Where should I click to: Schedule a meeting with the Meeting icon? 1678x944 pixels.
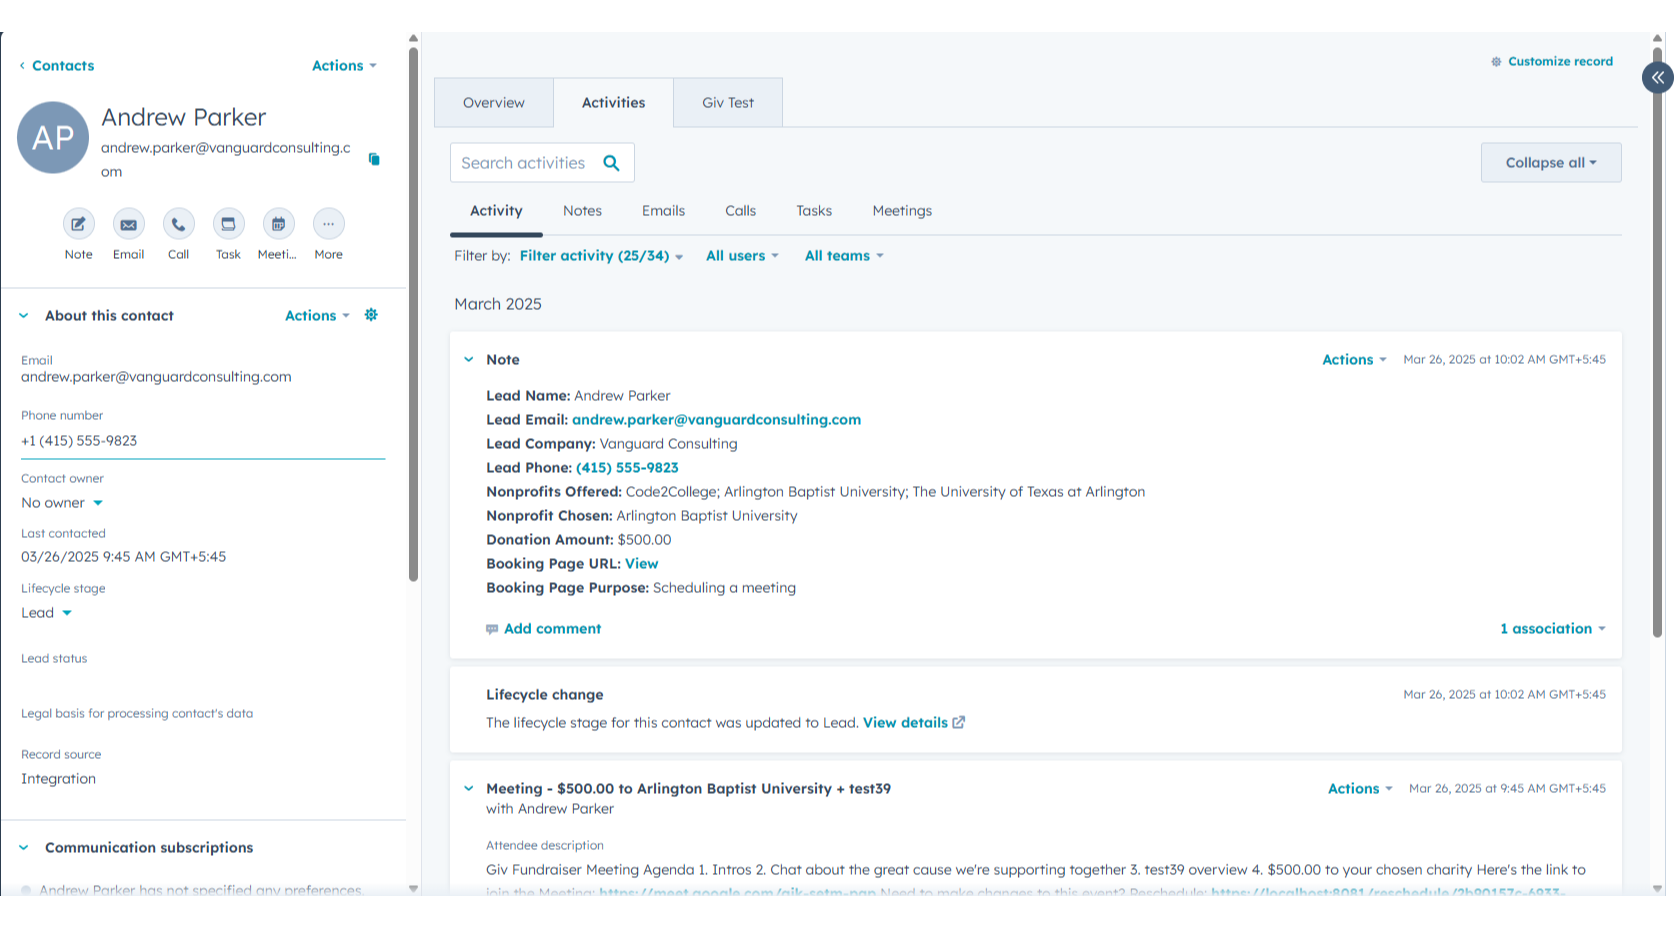pyautogui.click(x=278, y=225)
